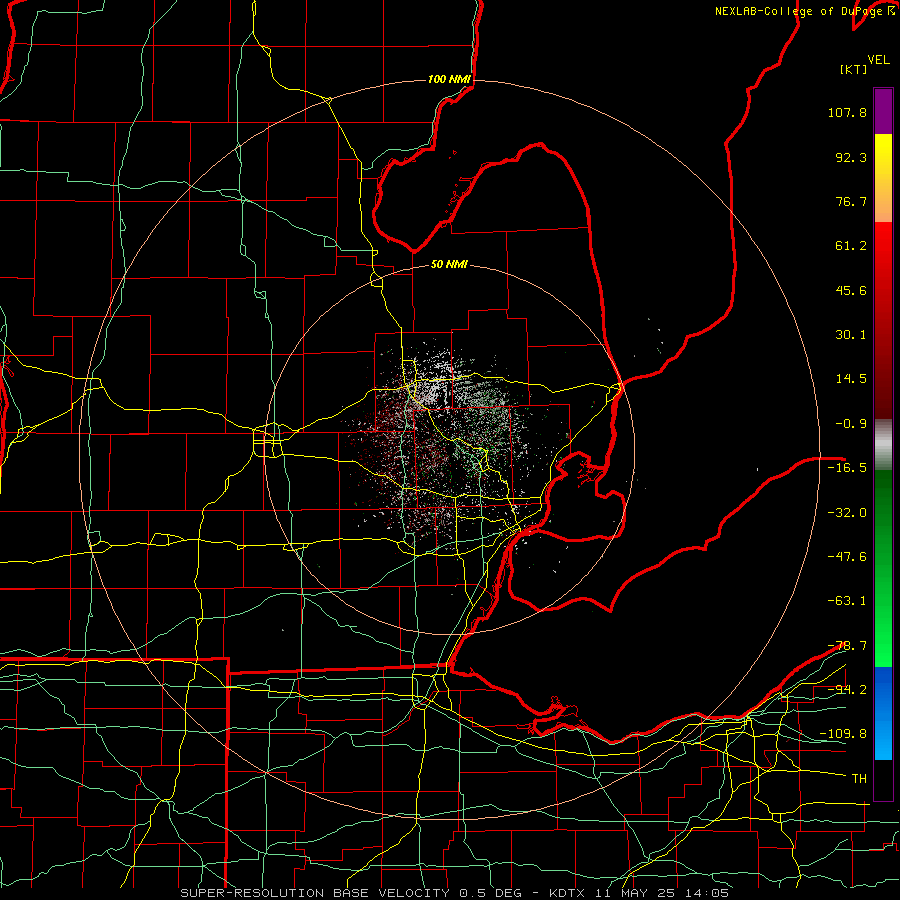Click the 107.8 value on velocity scale
900x900 pixels.
(847, 112)
